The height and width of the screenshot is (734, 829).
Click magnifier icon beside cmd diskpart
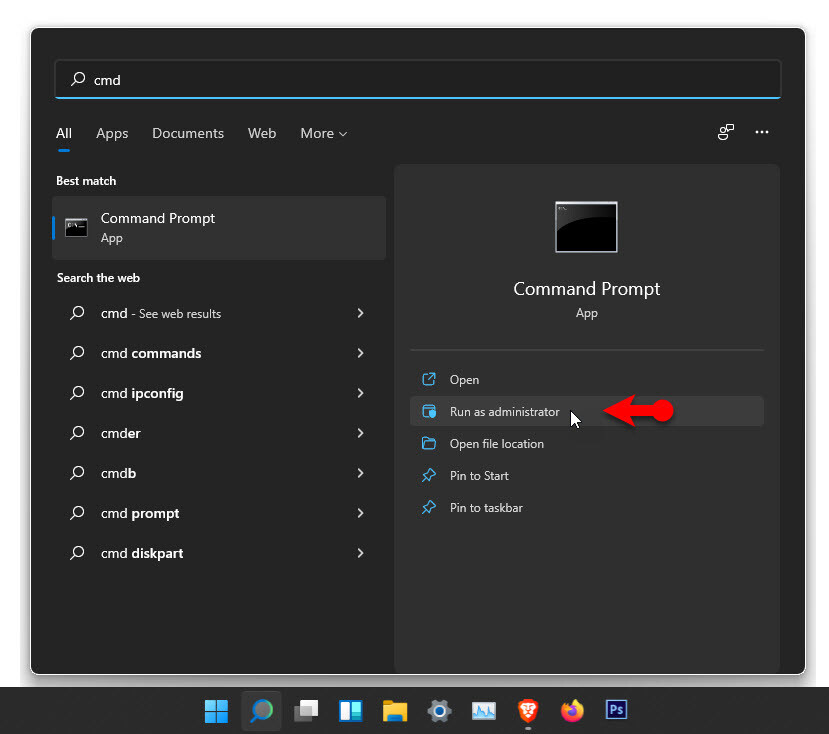(77, 553)
